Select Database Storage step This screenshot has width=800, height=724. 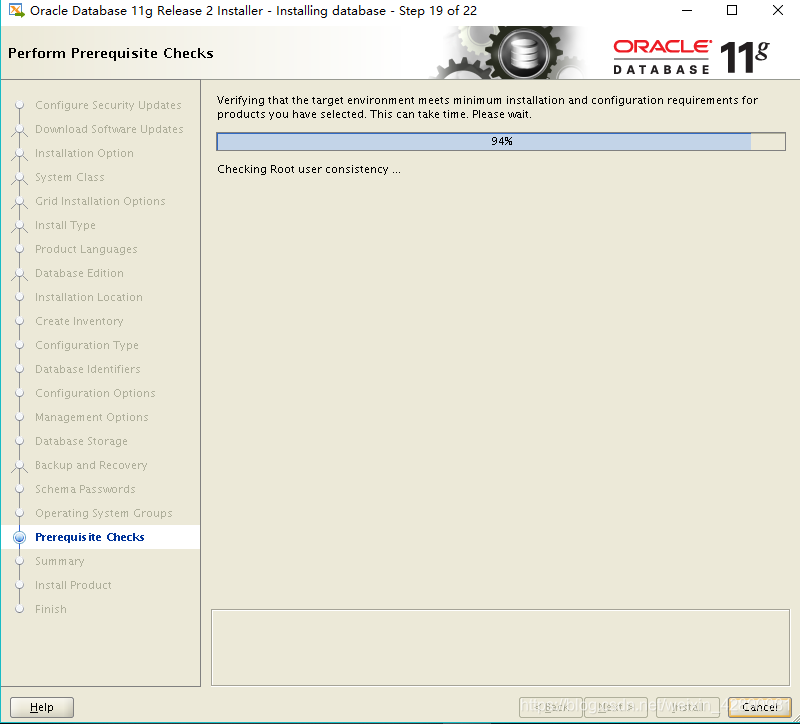[81, 441]
